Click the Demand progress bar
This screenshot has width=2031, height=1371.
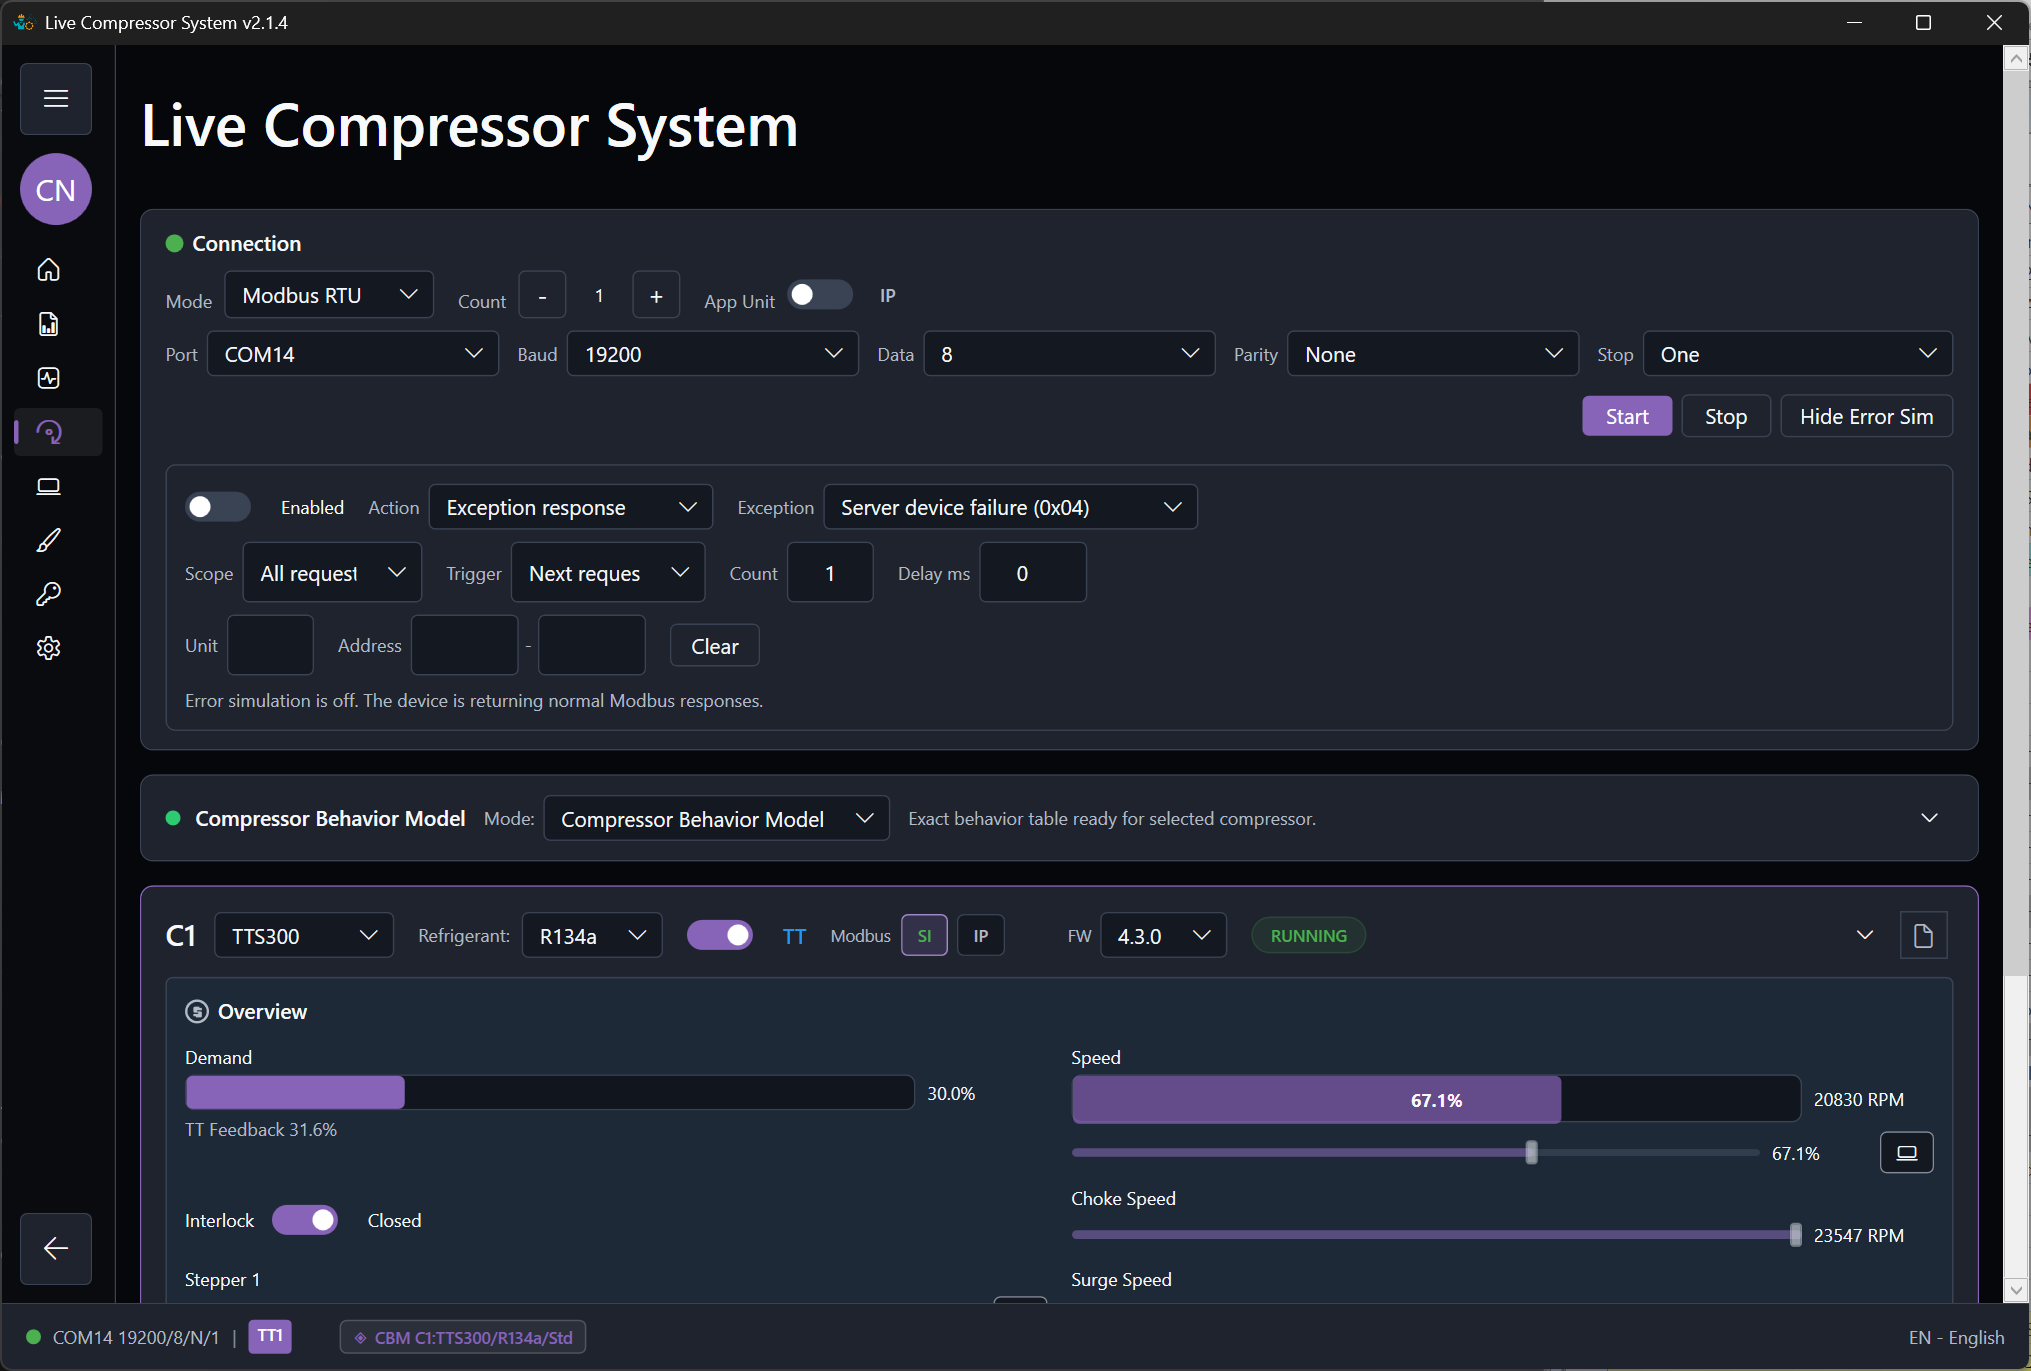(549, 1093)
